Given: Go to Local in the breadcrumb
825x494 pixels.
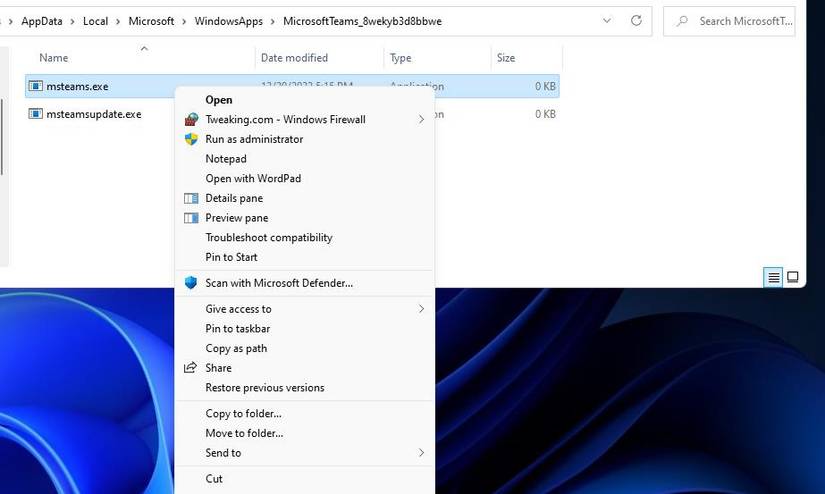Looking at the screenshot, I should (95, 21).
